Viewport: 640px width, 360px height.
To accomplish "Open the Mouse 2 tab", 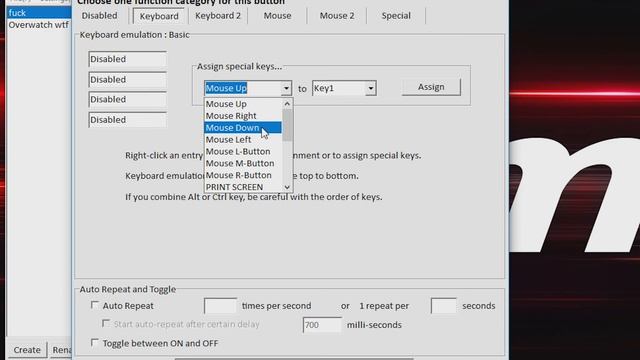I will click(x=337, y=16).
